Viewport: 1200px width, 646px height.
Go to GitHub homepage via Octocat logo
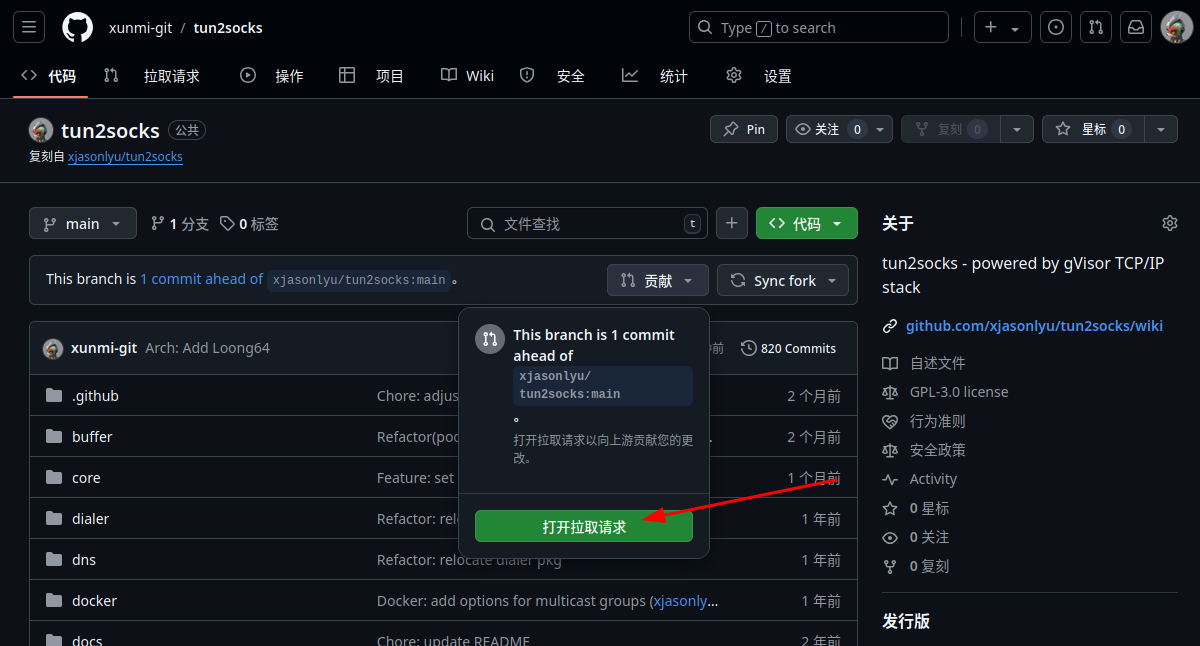point(77,28)
